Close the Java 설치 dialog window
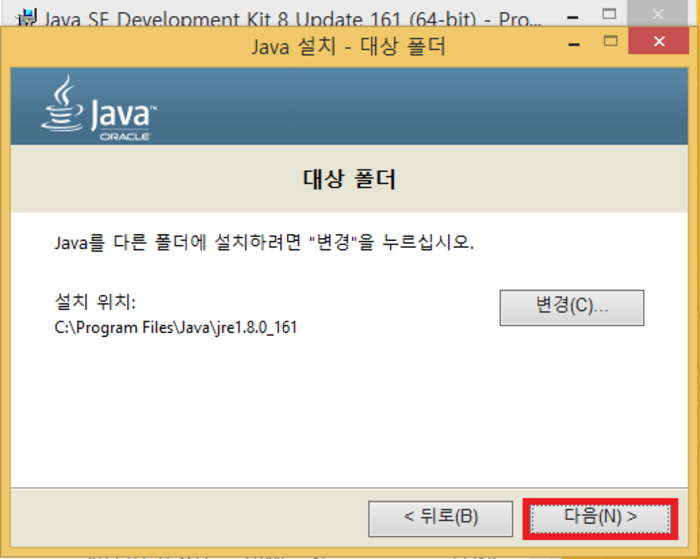 tap(658, 42)
